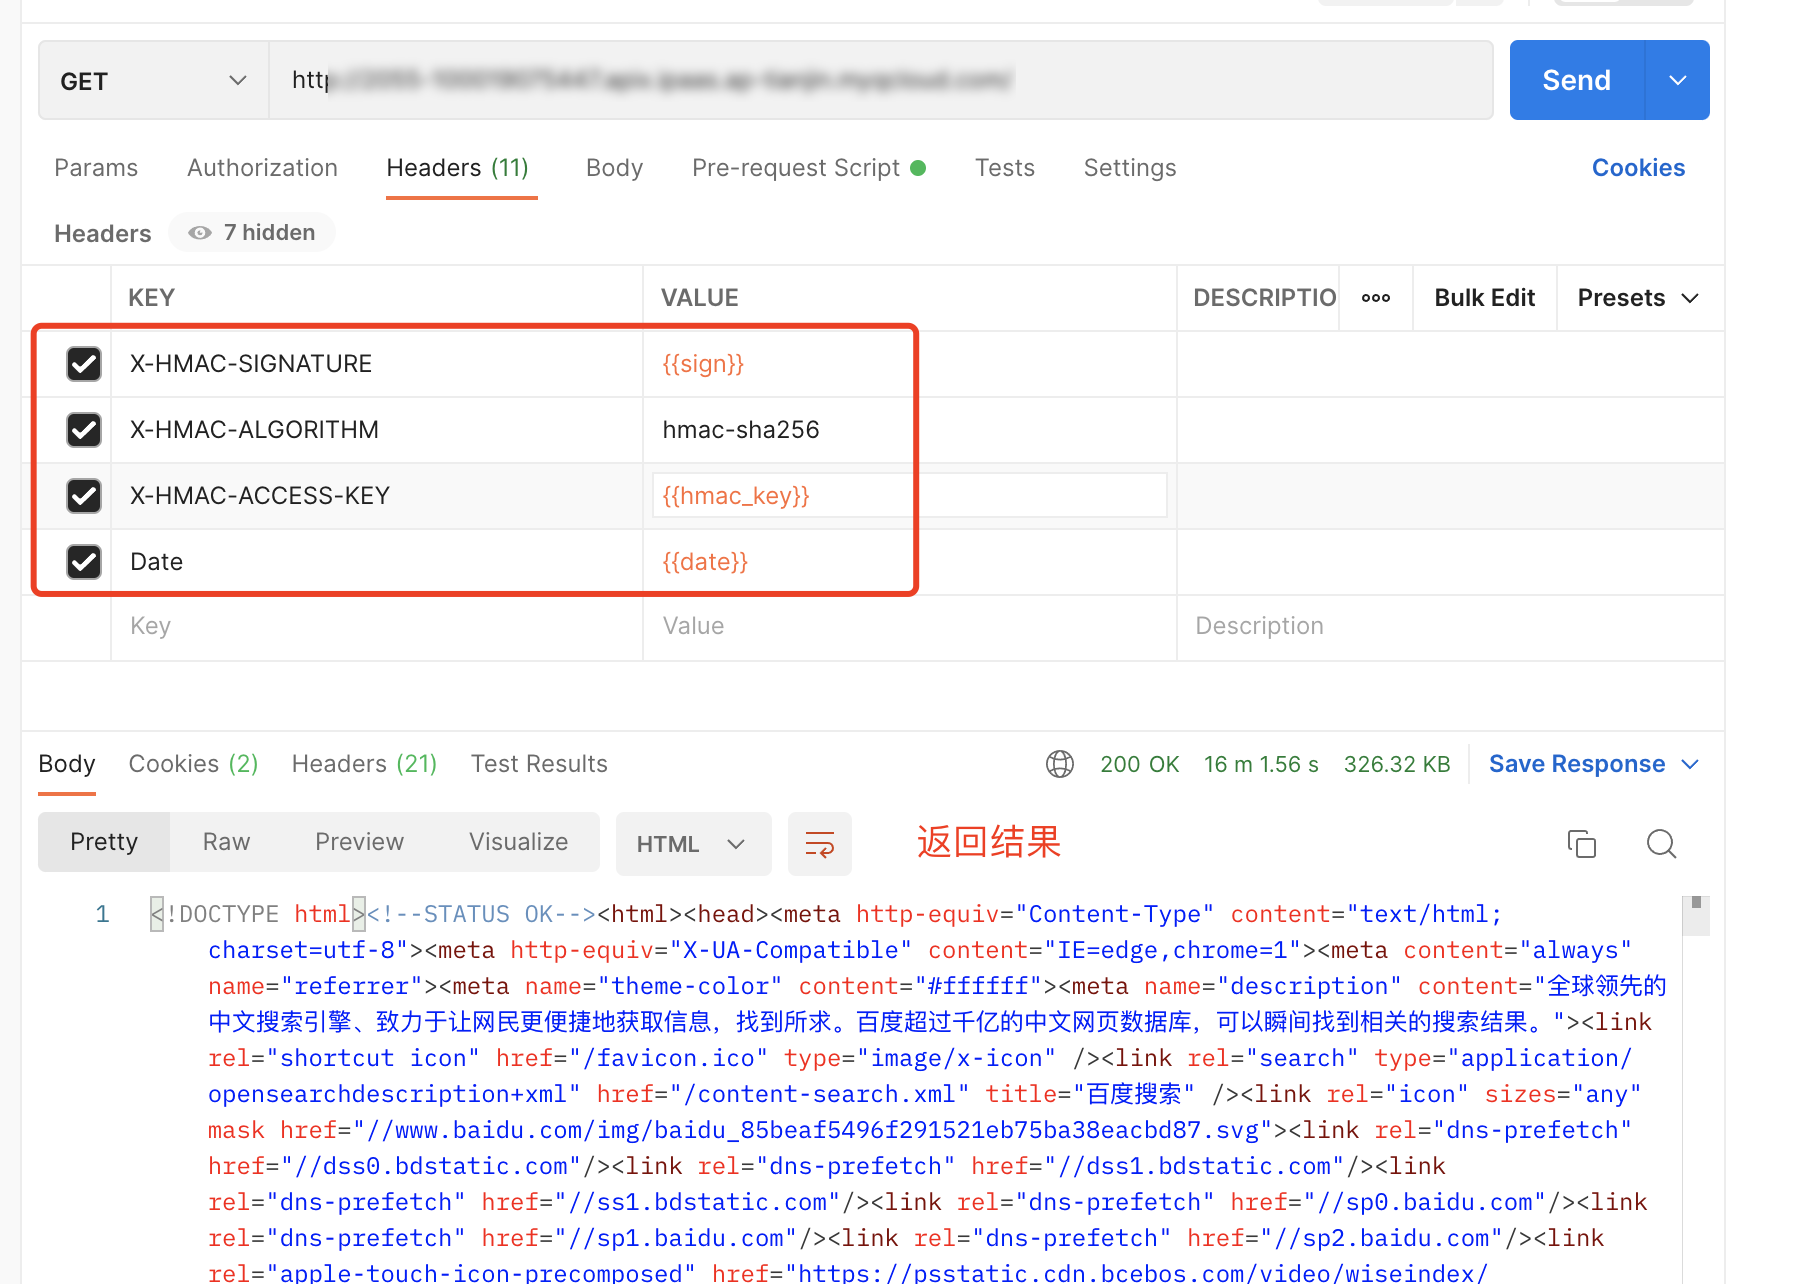Edit the {{hmac_key}} value field

[909, 496]
